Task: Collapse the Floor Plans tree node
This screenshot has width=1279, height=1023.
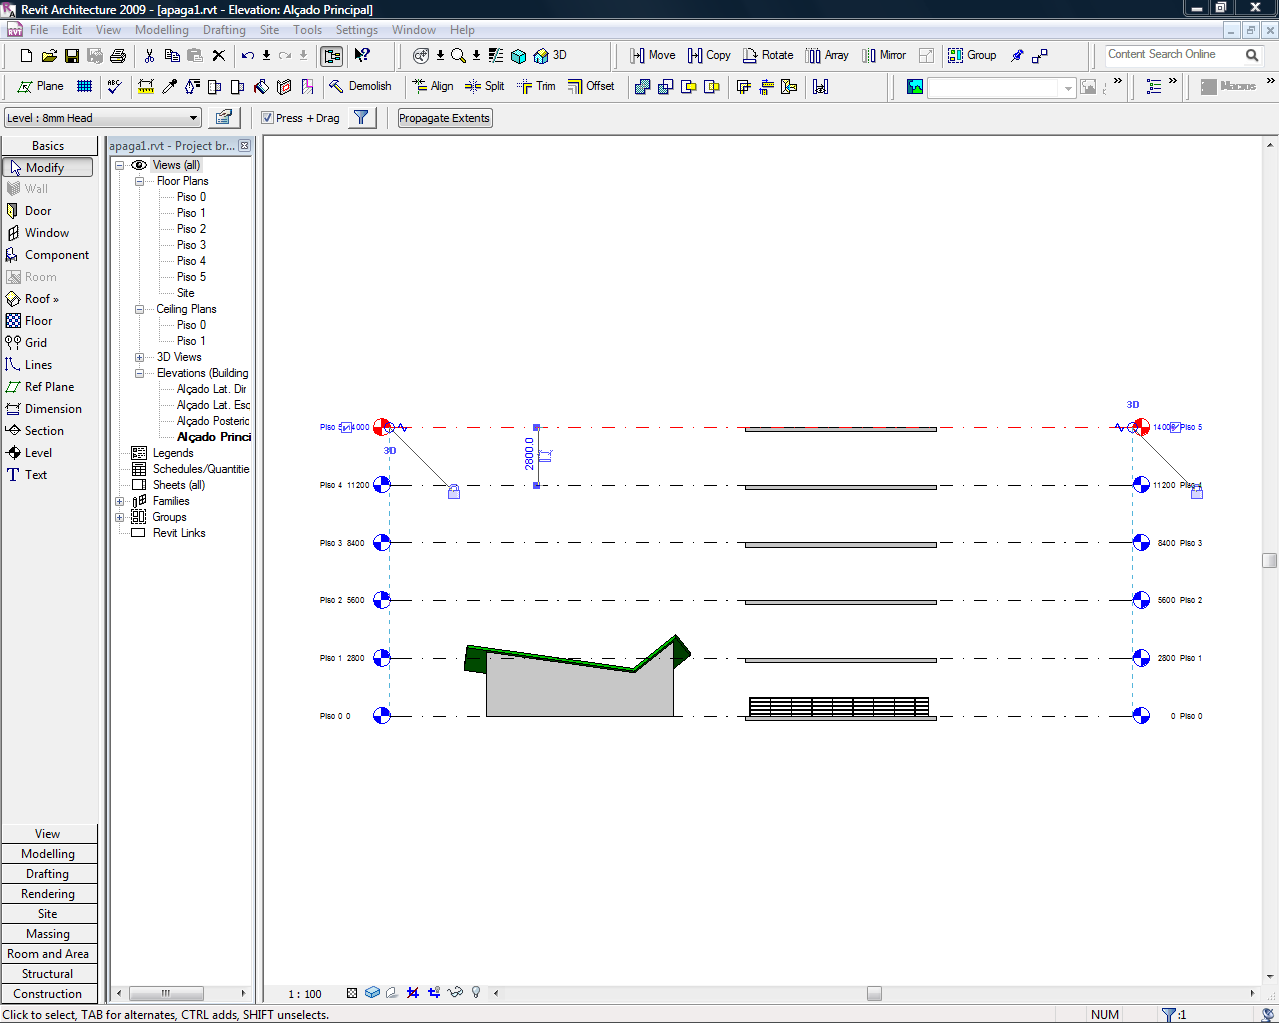Action: tap(140, 181)
